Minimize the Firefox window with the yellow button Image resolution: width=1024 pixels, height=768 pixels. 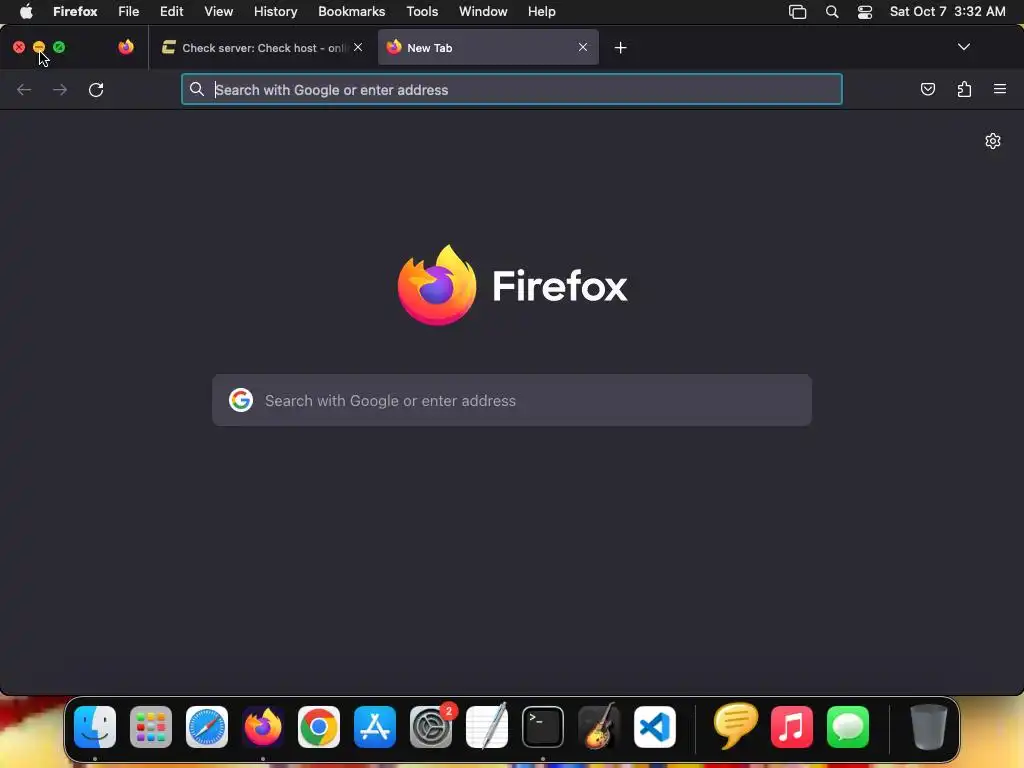tap(39, 47)
